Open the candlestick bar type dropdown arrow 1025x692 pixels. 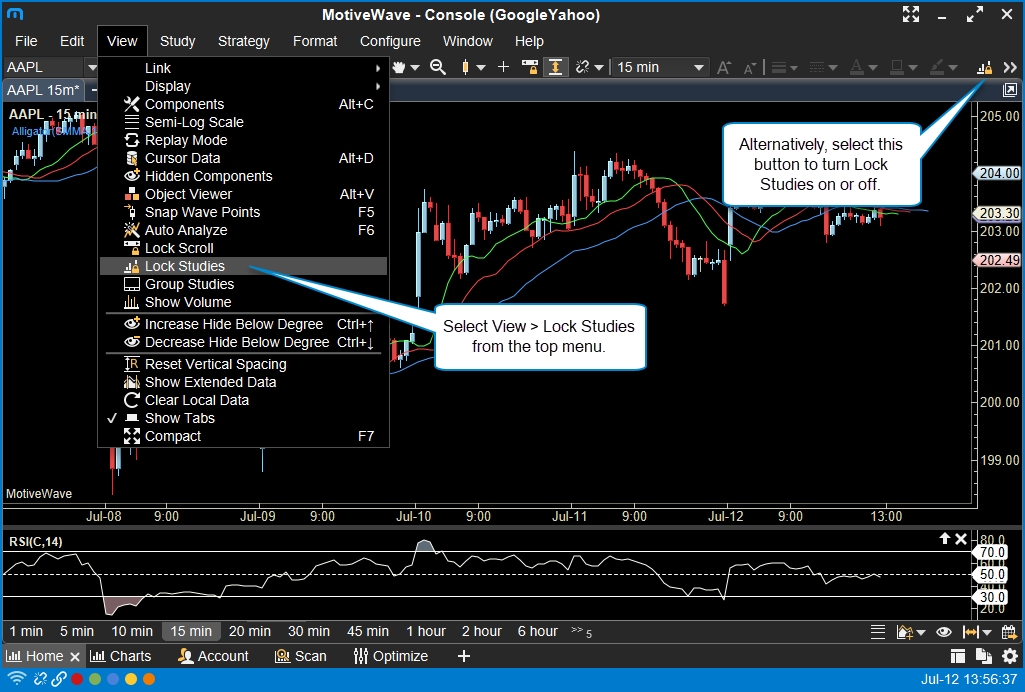pos(480,67)
